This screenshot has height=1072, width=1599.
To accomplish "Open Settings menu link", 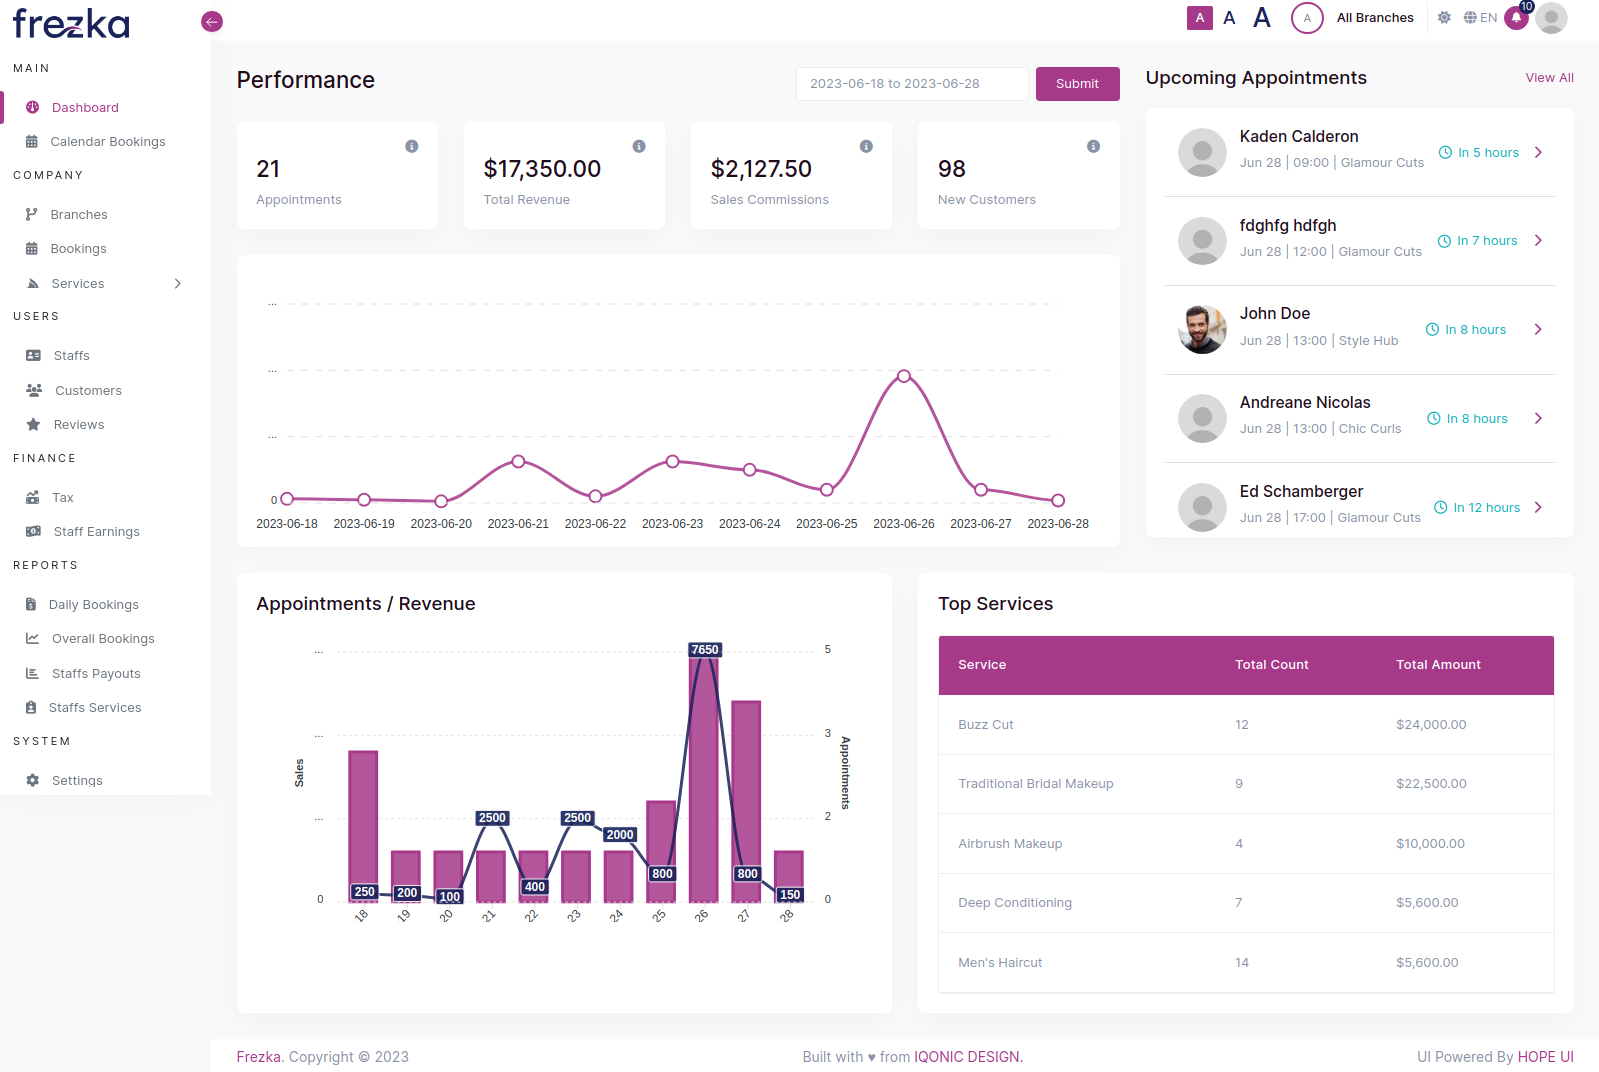I will [x=77, y=780].
